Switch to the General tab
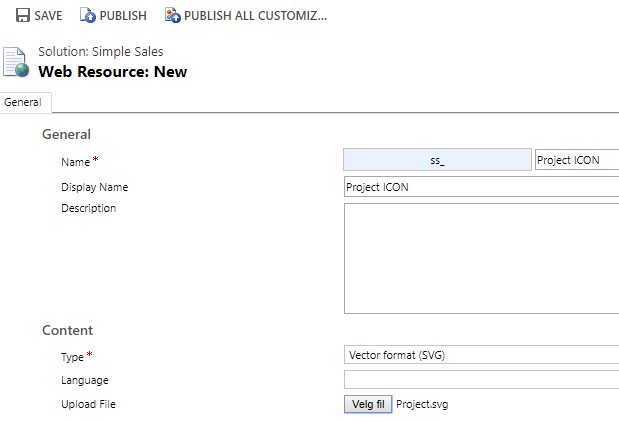Image resolution: width=619 pixels, height=422 pixels. click(24, 102)
